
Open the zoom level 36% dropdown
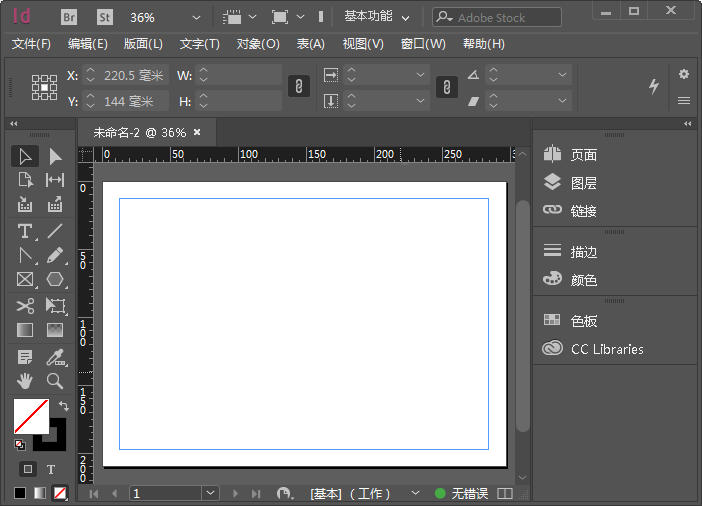coord(196,18)
